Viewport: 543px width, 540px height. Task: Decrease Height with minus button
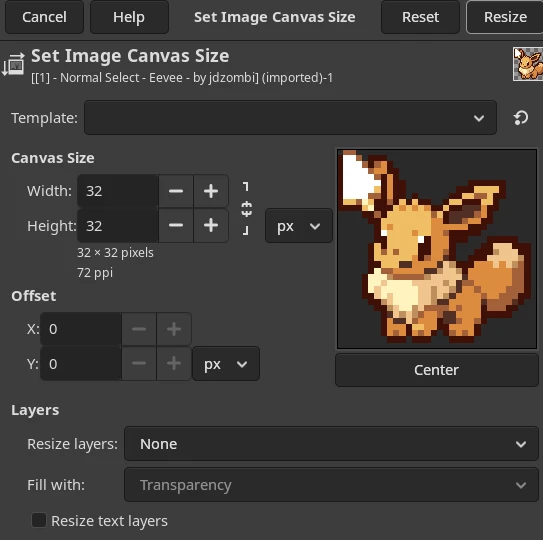(x=176, y=226)
